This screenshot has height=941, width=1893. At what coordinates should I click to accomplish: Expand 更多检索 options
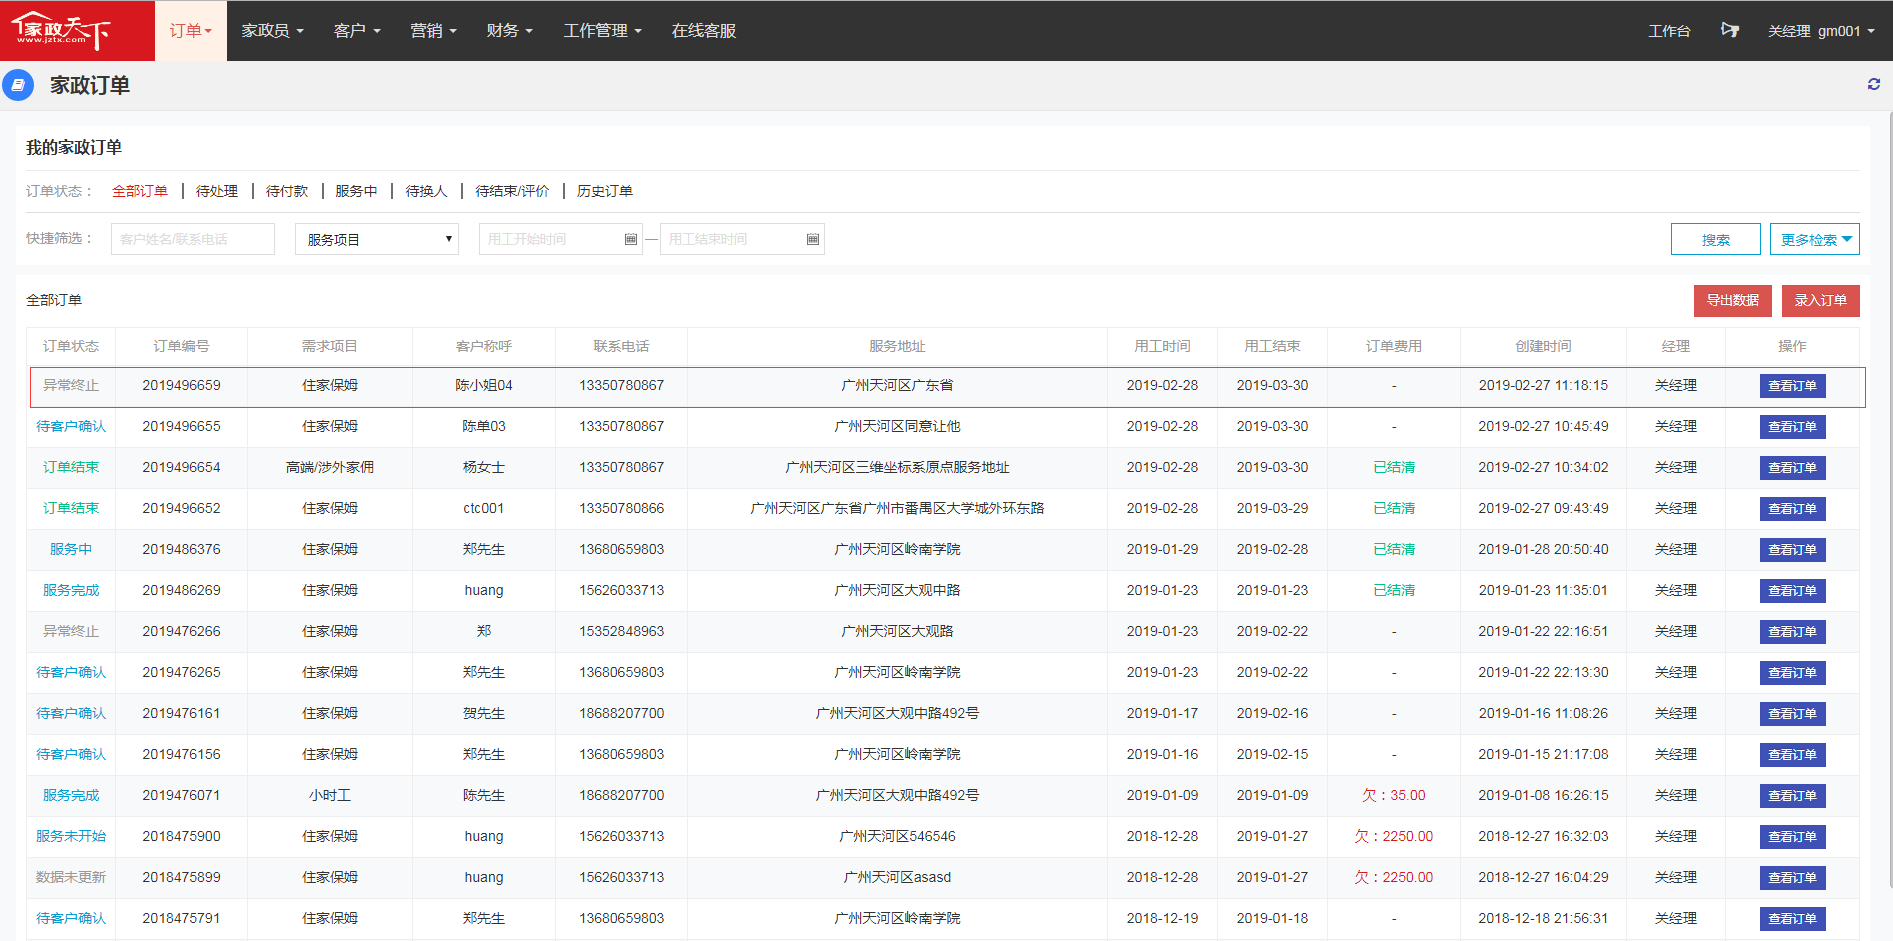pos(1815,239)
